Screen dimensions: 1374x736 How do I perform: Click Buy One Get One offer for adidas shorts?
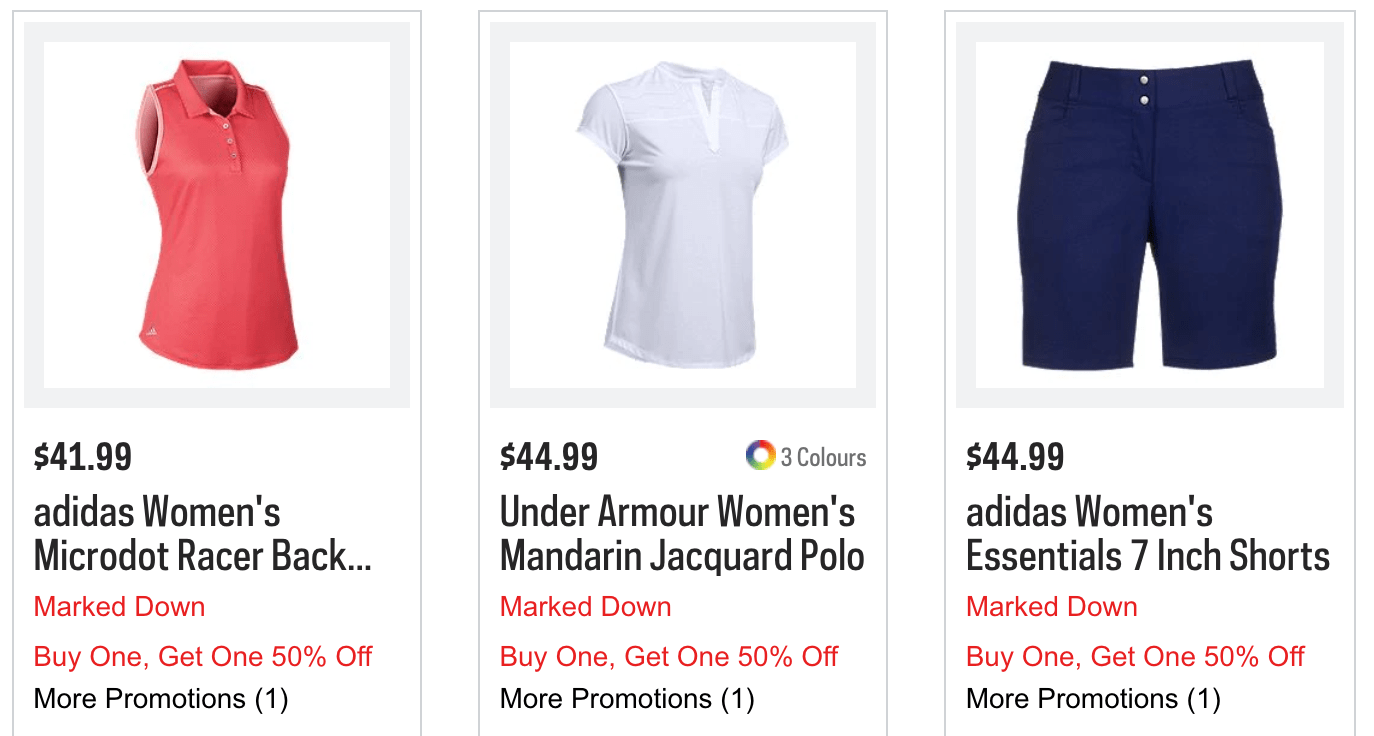click(x=1135, y=657)
